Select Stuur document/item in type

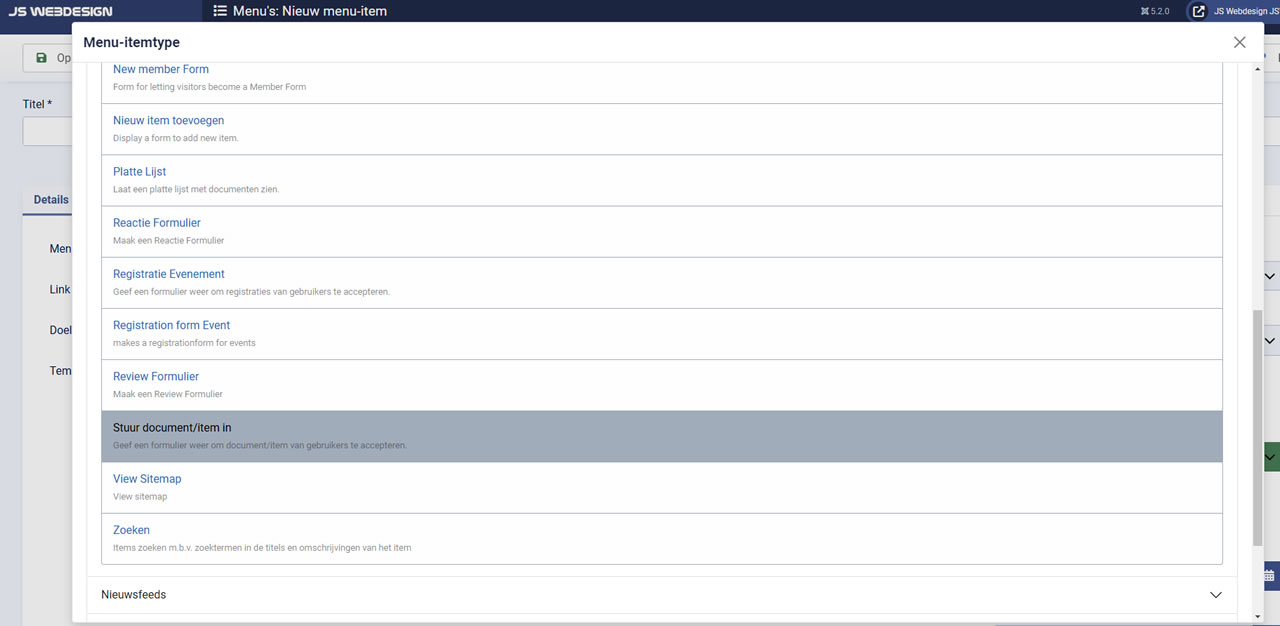662,436
